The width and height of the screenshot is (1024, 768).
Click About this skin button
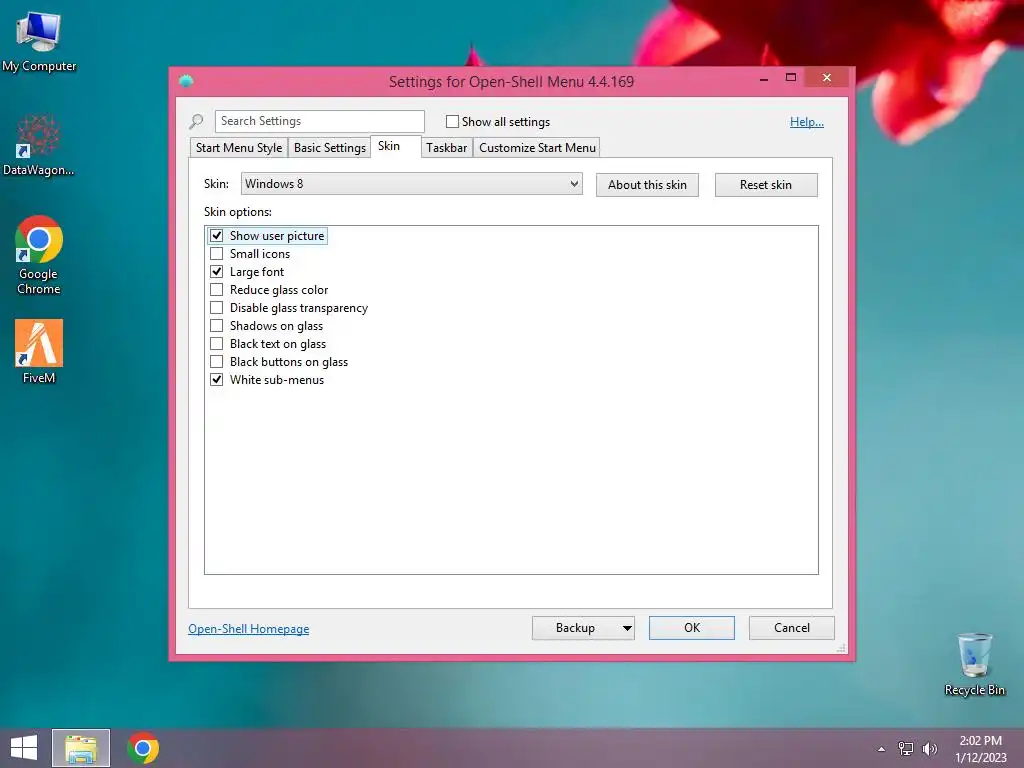[647, 185]
